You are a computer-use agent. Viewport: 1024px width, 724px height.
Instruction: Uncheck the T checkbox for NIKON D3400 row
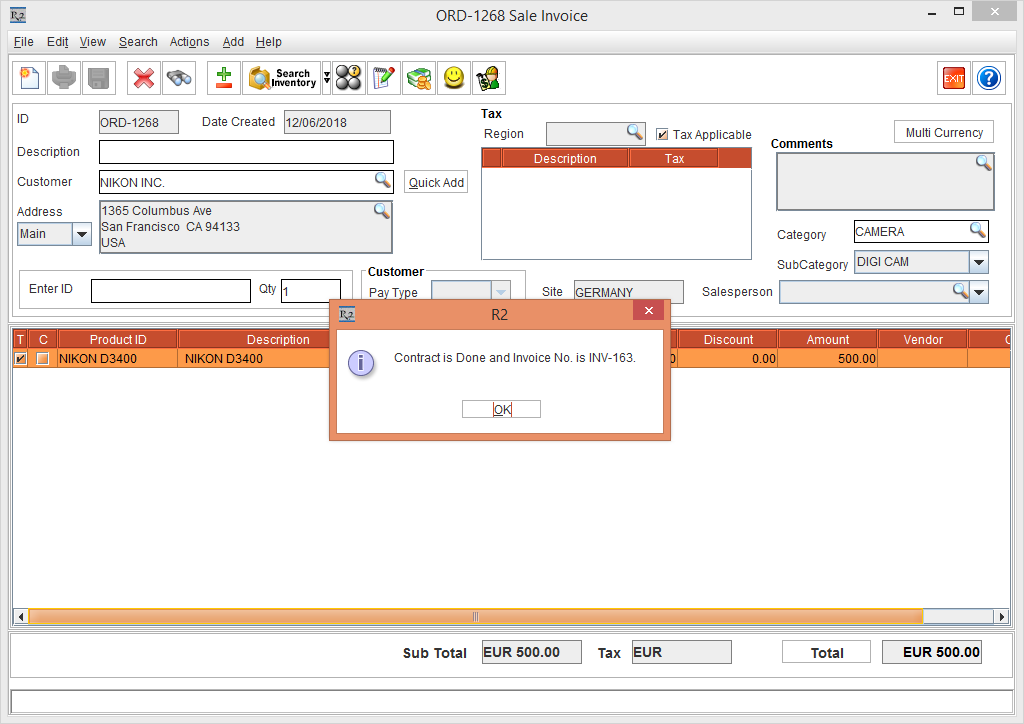pos(20,358)
